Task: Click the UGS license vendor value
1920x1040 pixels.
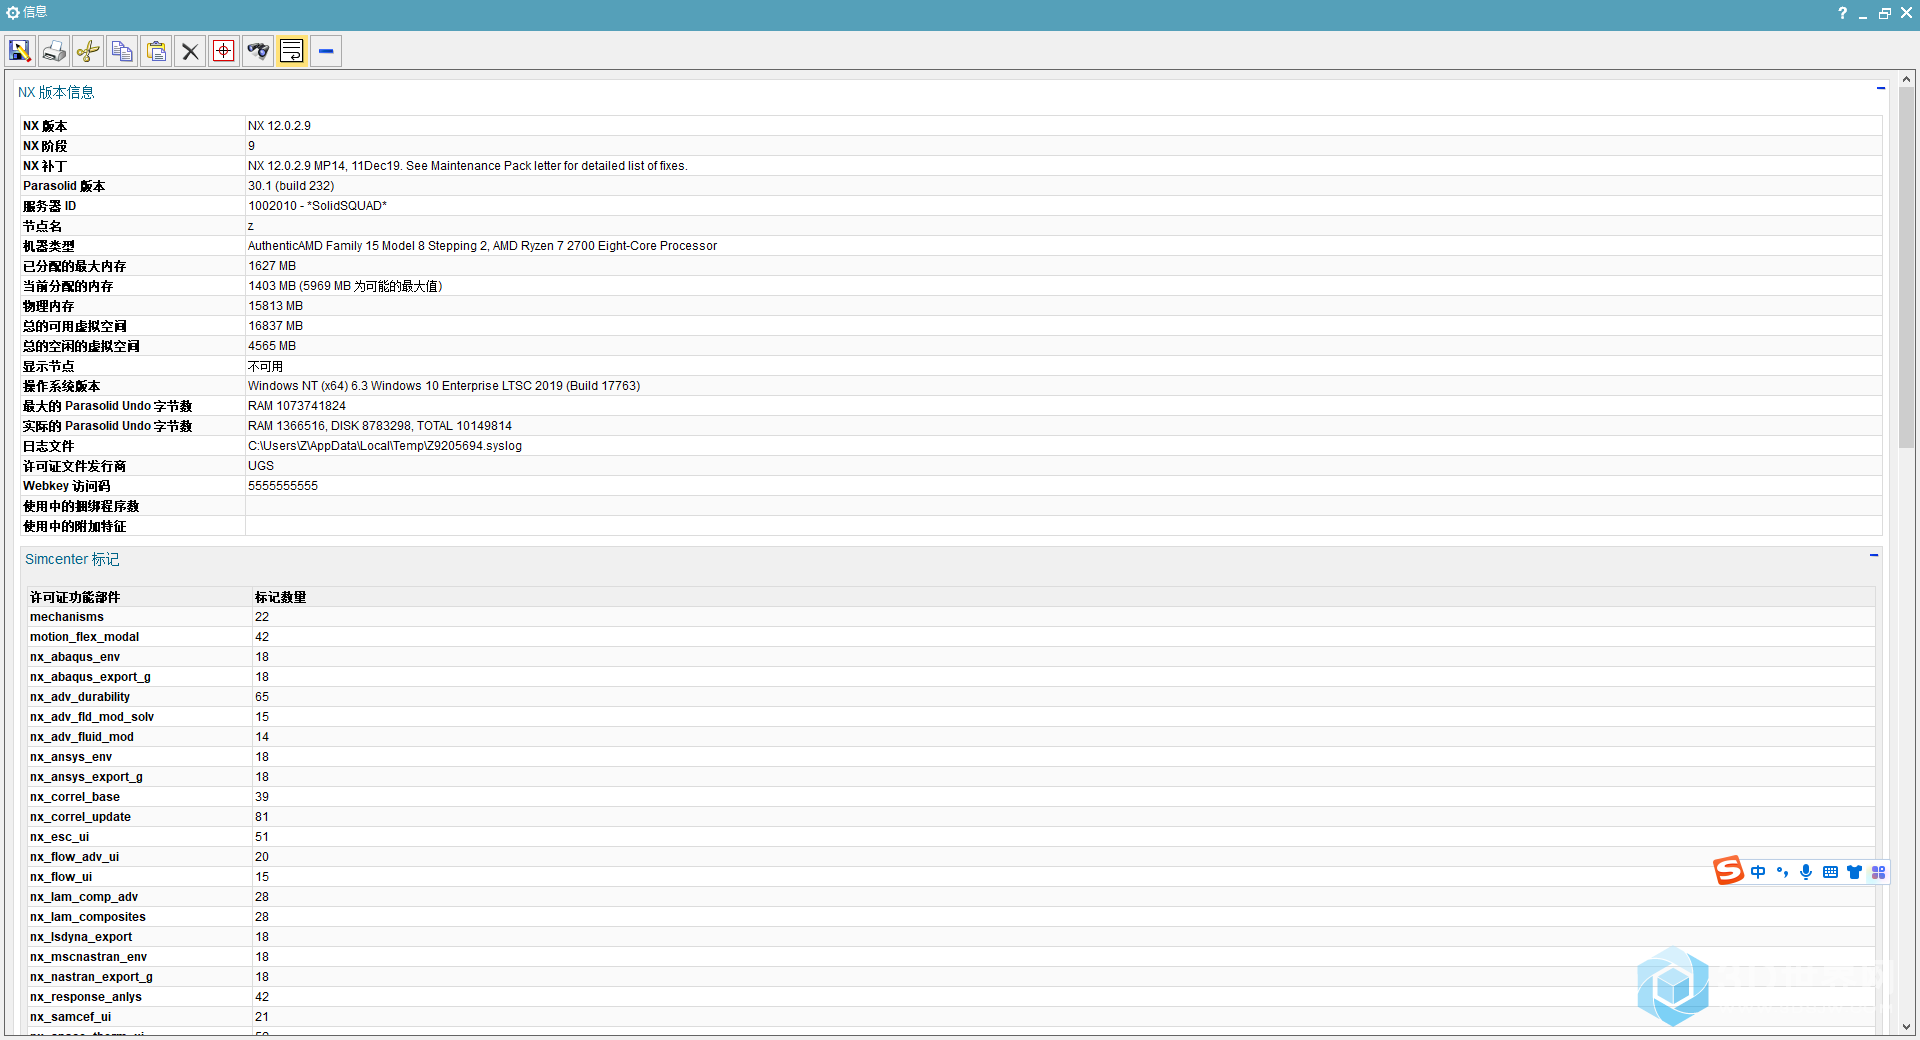Action: tap(261, 466)
